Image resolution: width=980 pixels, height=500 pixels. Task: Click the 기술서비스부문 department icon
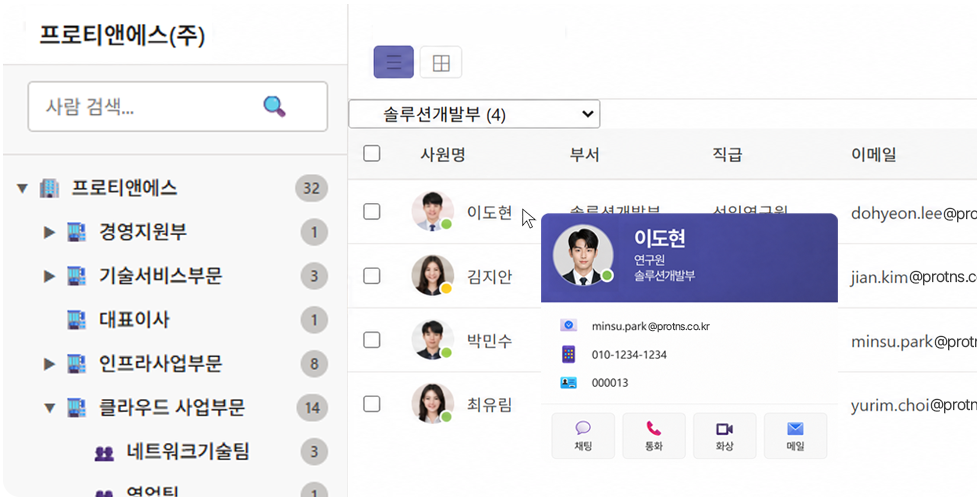76,276
